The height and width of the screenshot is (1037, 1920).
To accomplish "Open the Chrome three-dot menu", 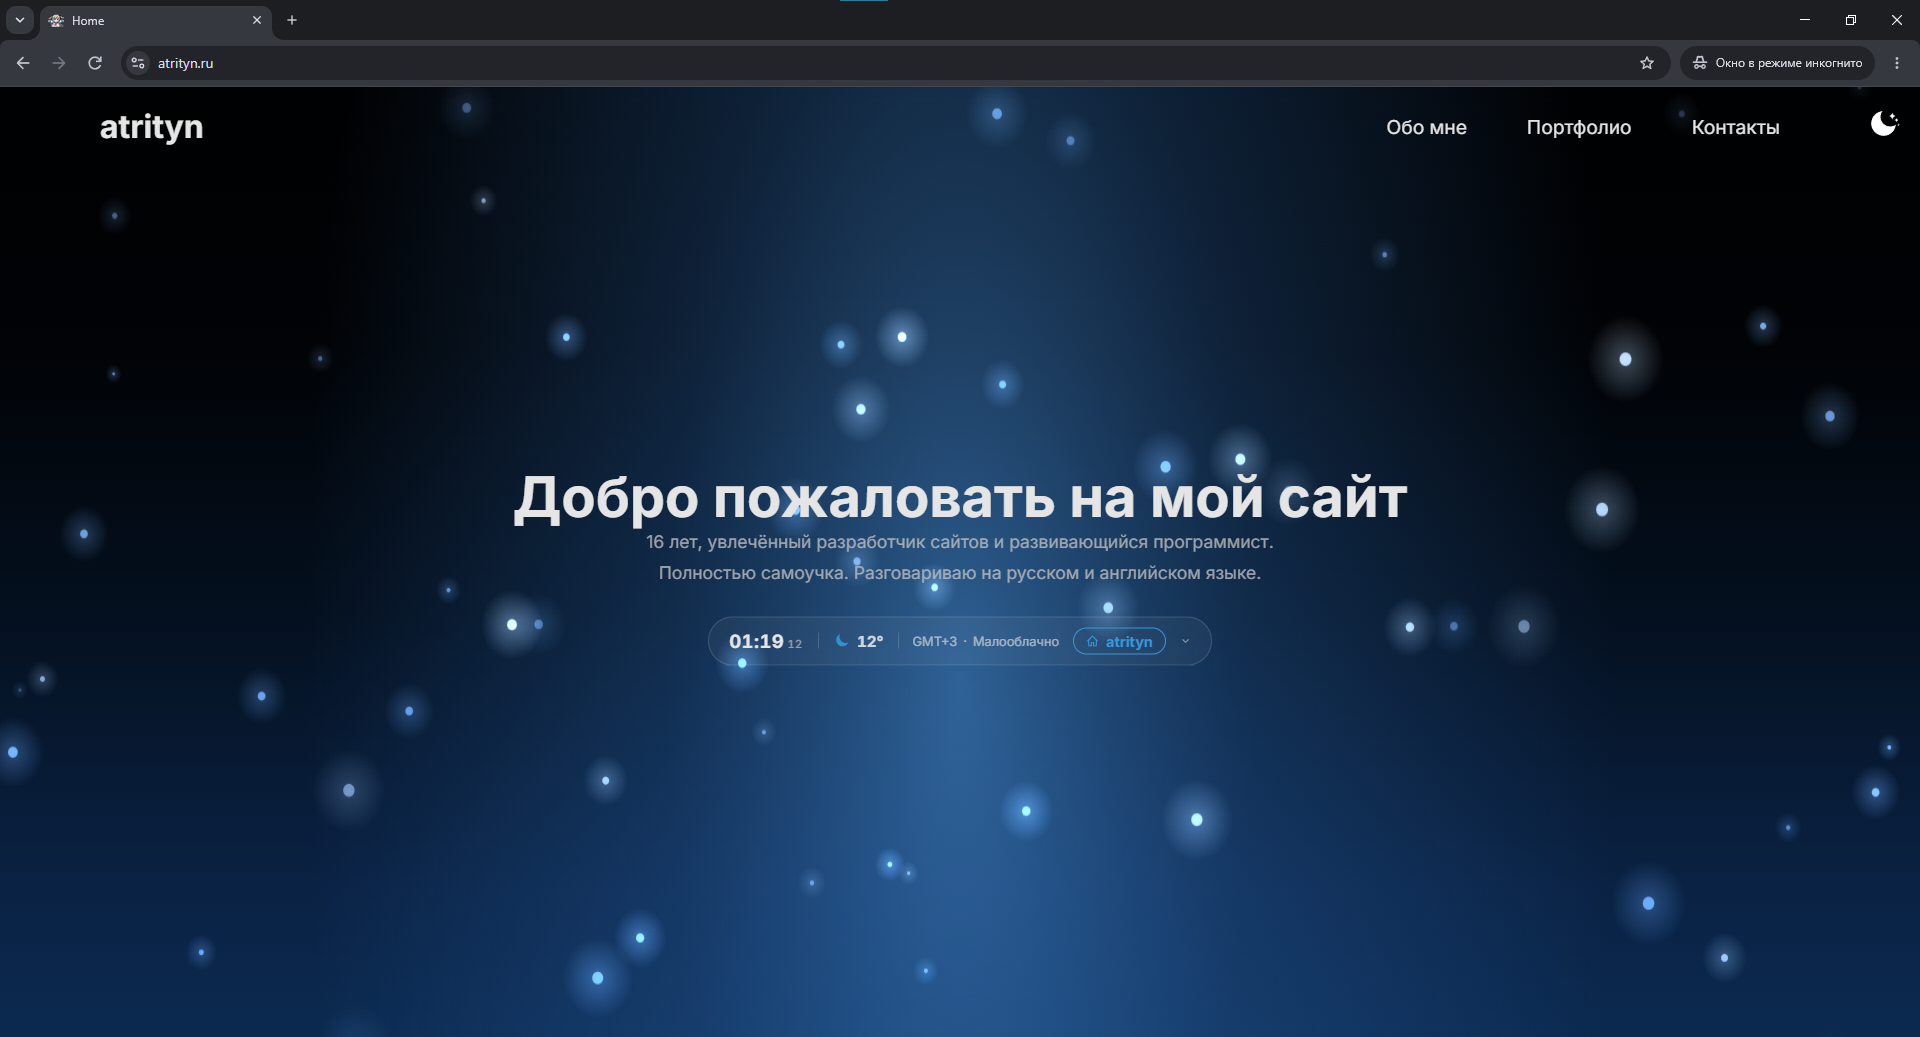I will (x=1897, y=63).
